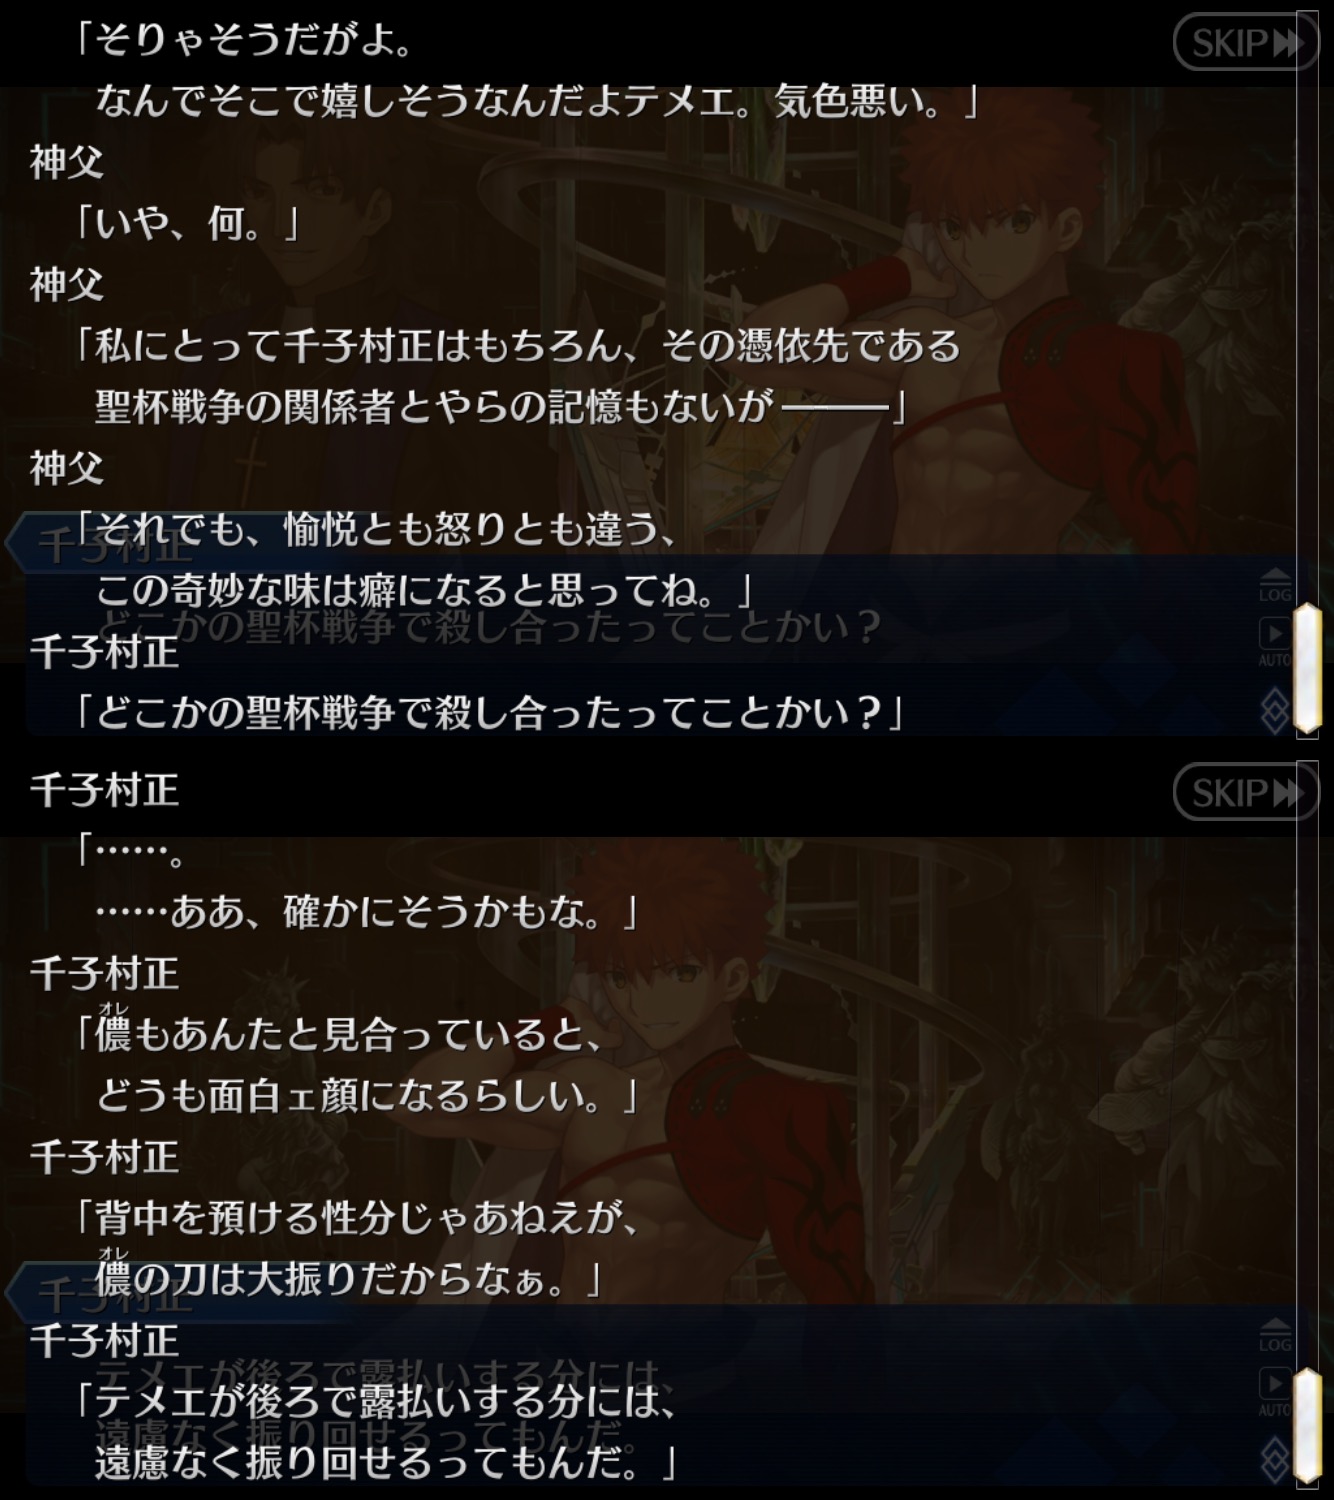This screenshot has height=1500, width=1334.
Task: Grab the upper log scrollbar handle
Action: (x=1308, y=669)
